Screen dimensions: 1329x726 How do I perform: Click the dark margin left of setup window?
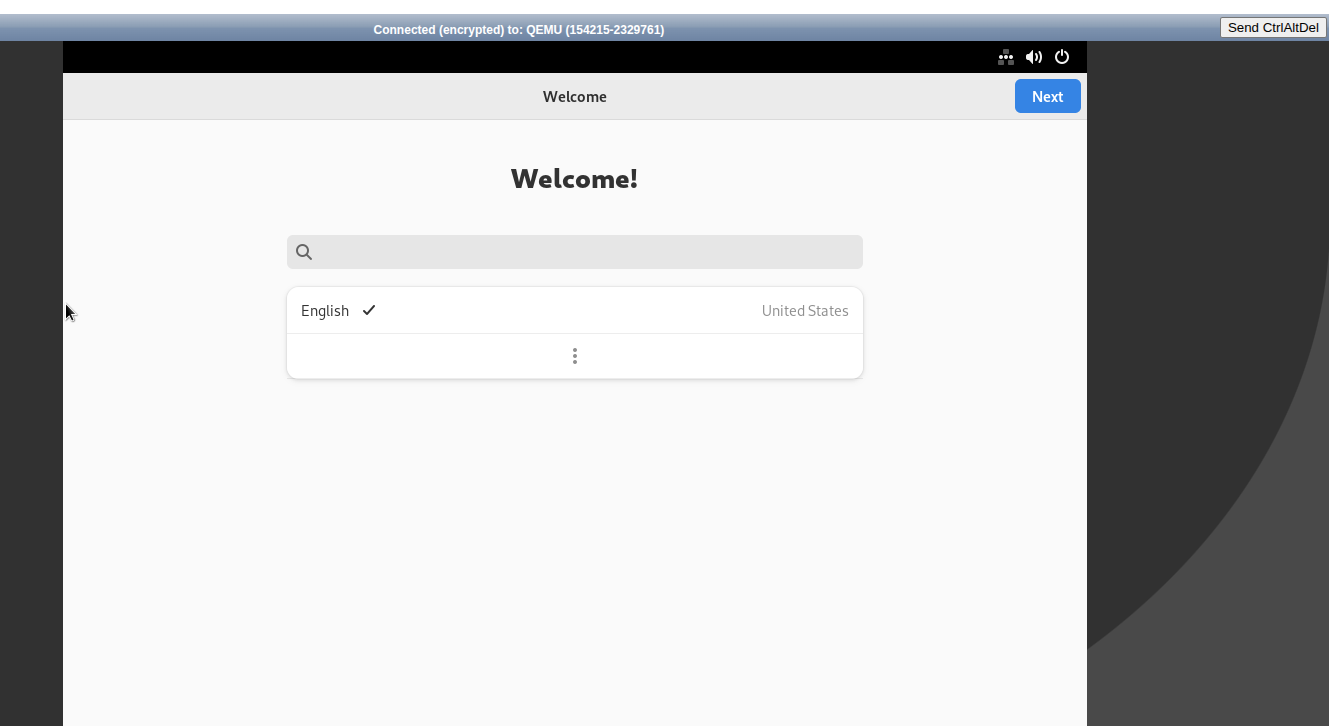(x=30, y=450)
